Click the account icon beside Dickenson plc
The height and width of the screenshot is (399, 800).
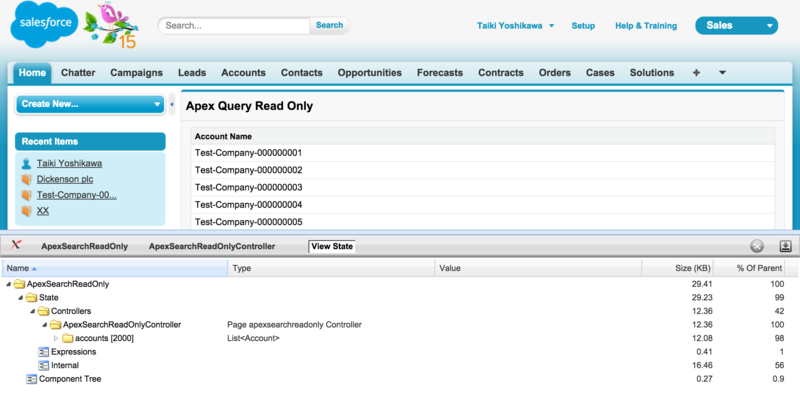click(x=27, y=180)
